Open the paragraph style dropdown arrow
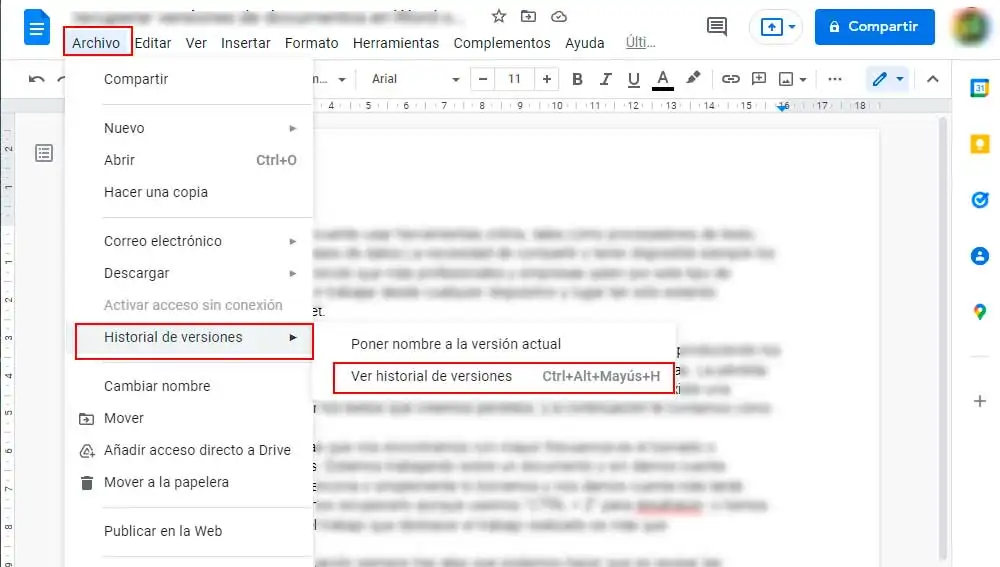1000x567 pixels. (342, 80)
